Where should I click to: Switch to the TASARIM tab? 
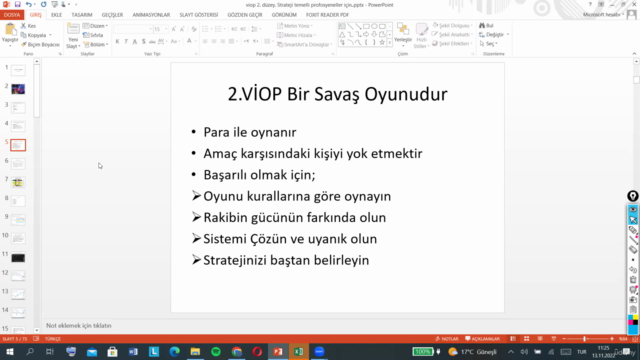(82, 15)
